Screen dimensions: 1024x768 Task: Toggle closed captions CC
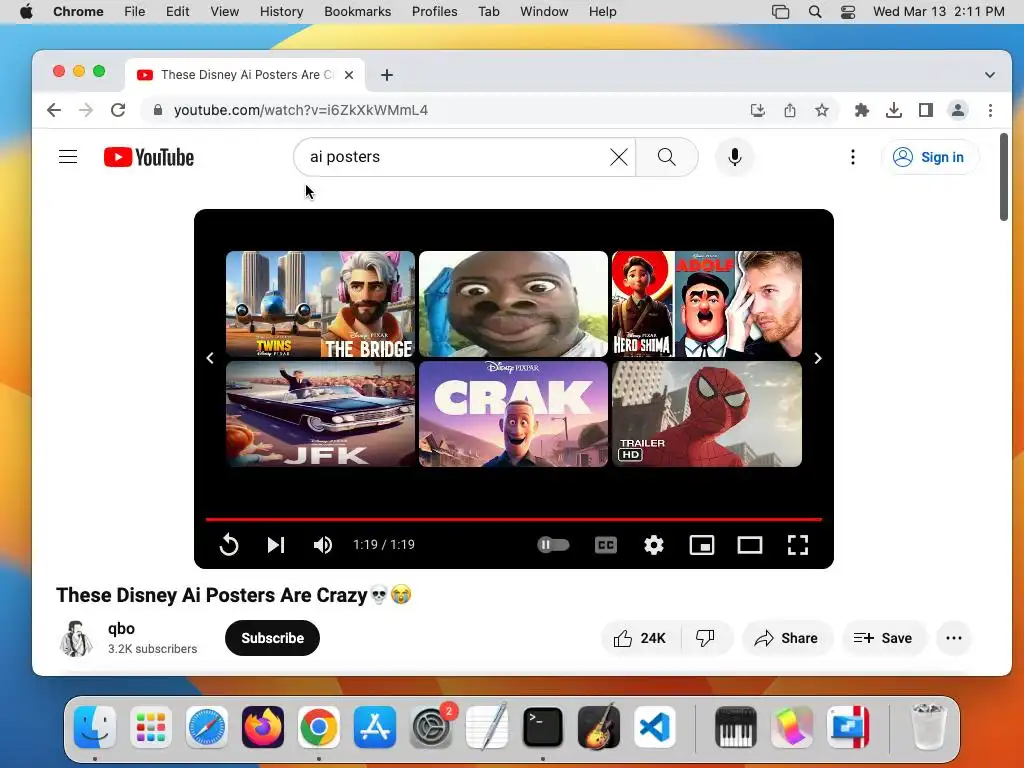(606, 545)
